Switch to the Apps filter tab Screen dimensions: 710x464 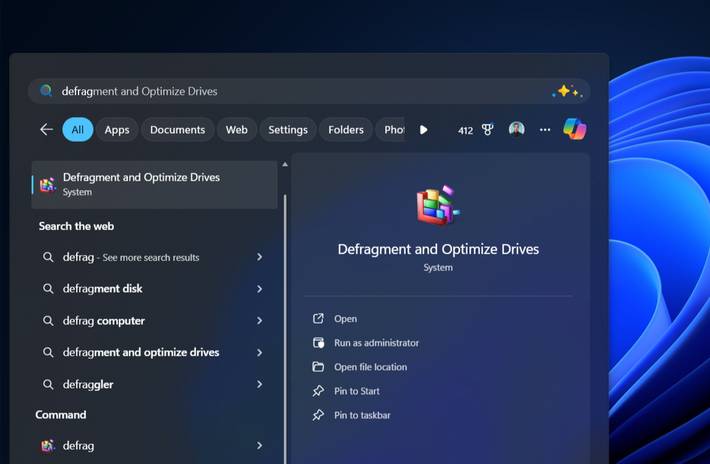[117, 130]
